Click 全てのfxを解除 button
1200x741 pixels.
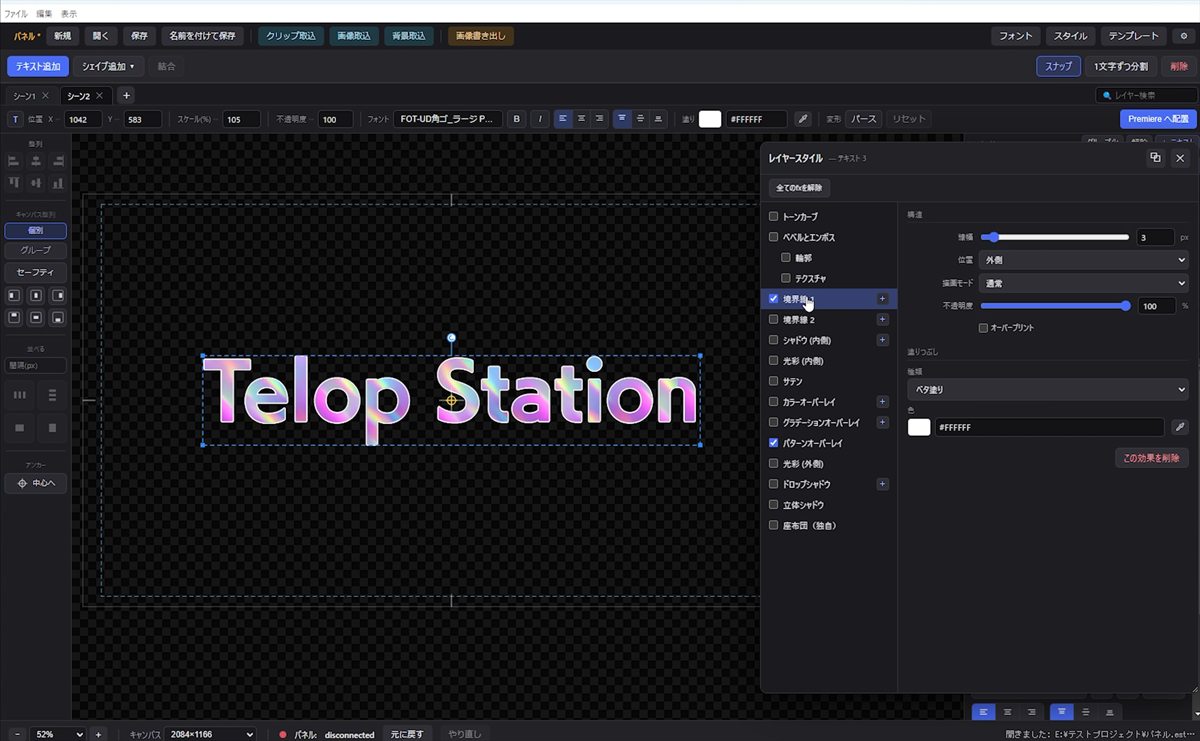pos(800,188)
